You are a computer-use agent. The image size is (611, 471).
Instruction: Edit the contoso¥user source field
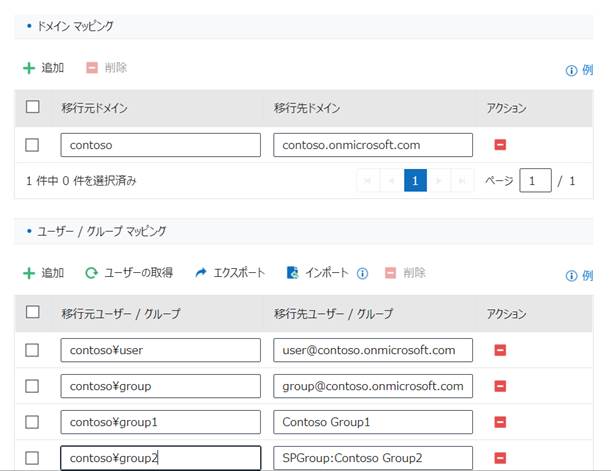click(161, 350)
